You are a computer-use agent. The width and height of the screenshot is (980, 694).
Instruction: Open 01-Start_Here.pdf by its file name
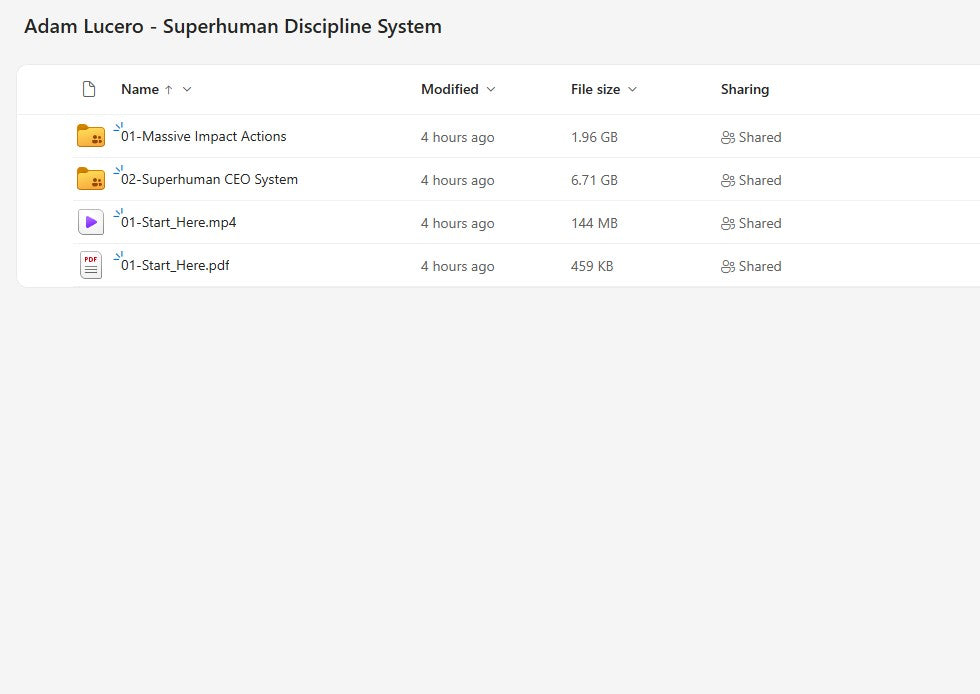click(x=173, y=265)
